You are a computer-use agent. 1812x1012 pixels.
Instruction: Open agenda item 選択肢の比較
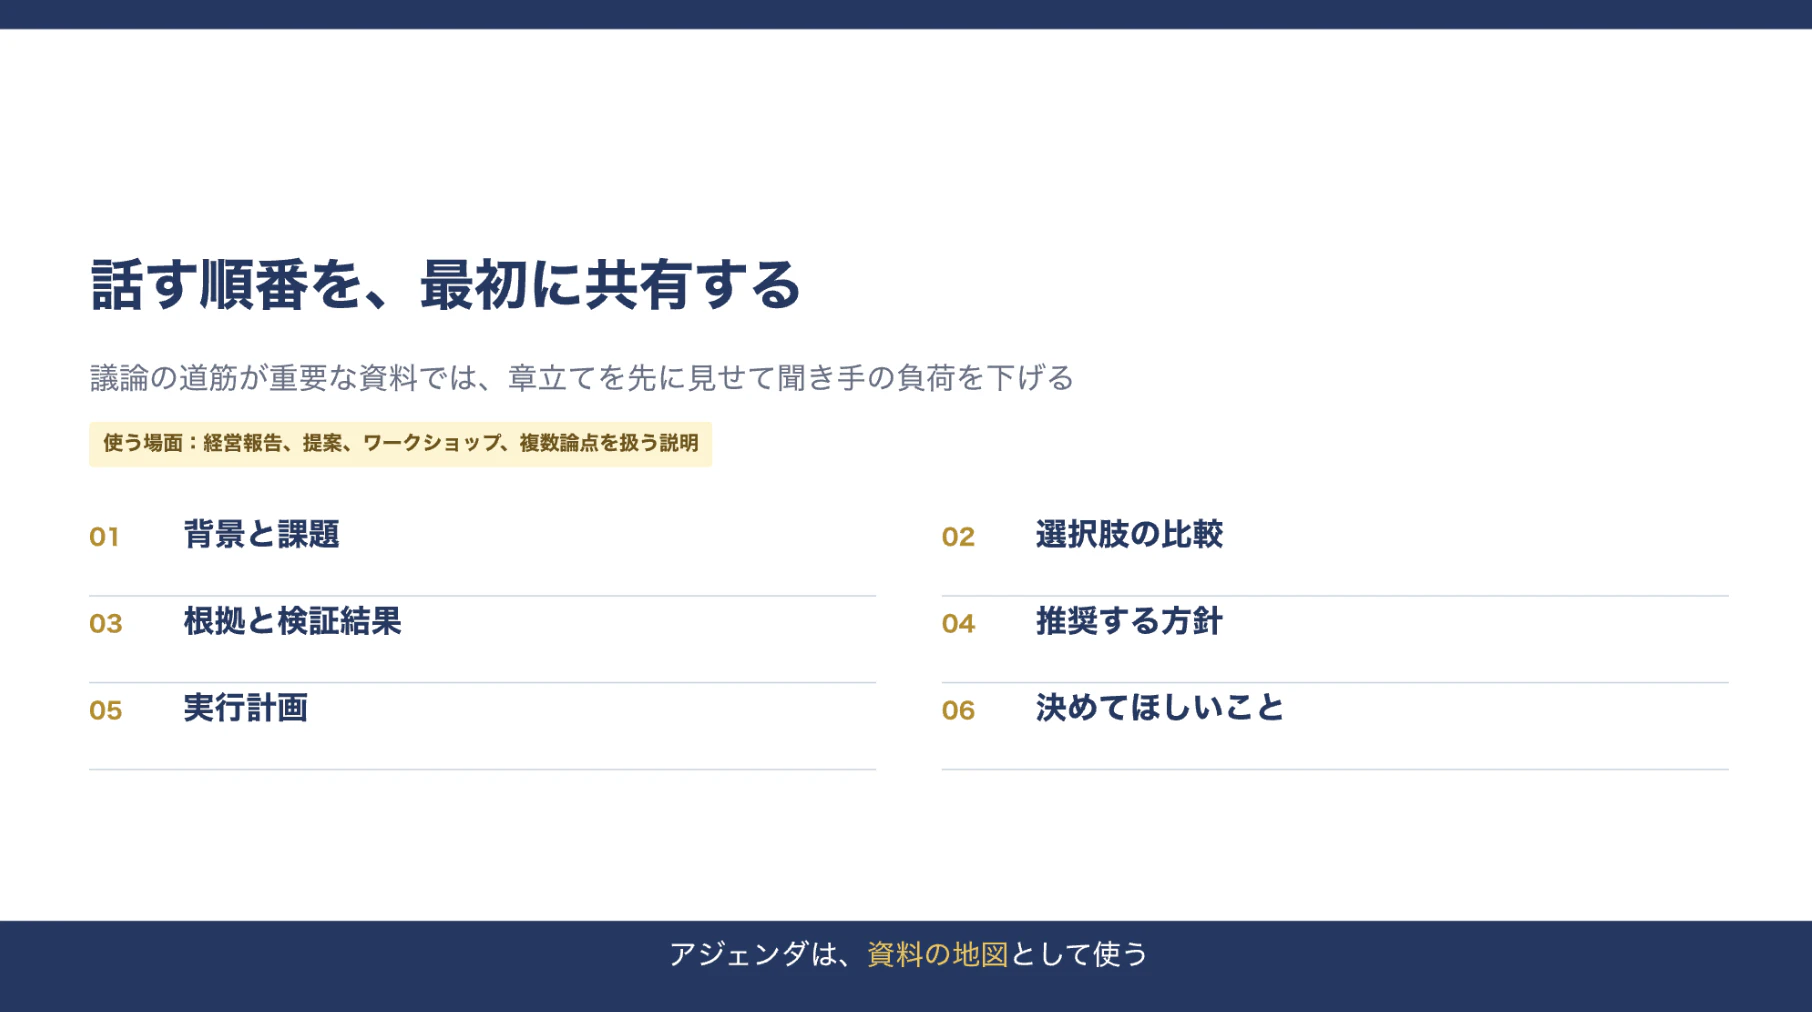point(1129,535)
